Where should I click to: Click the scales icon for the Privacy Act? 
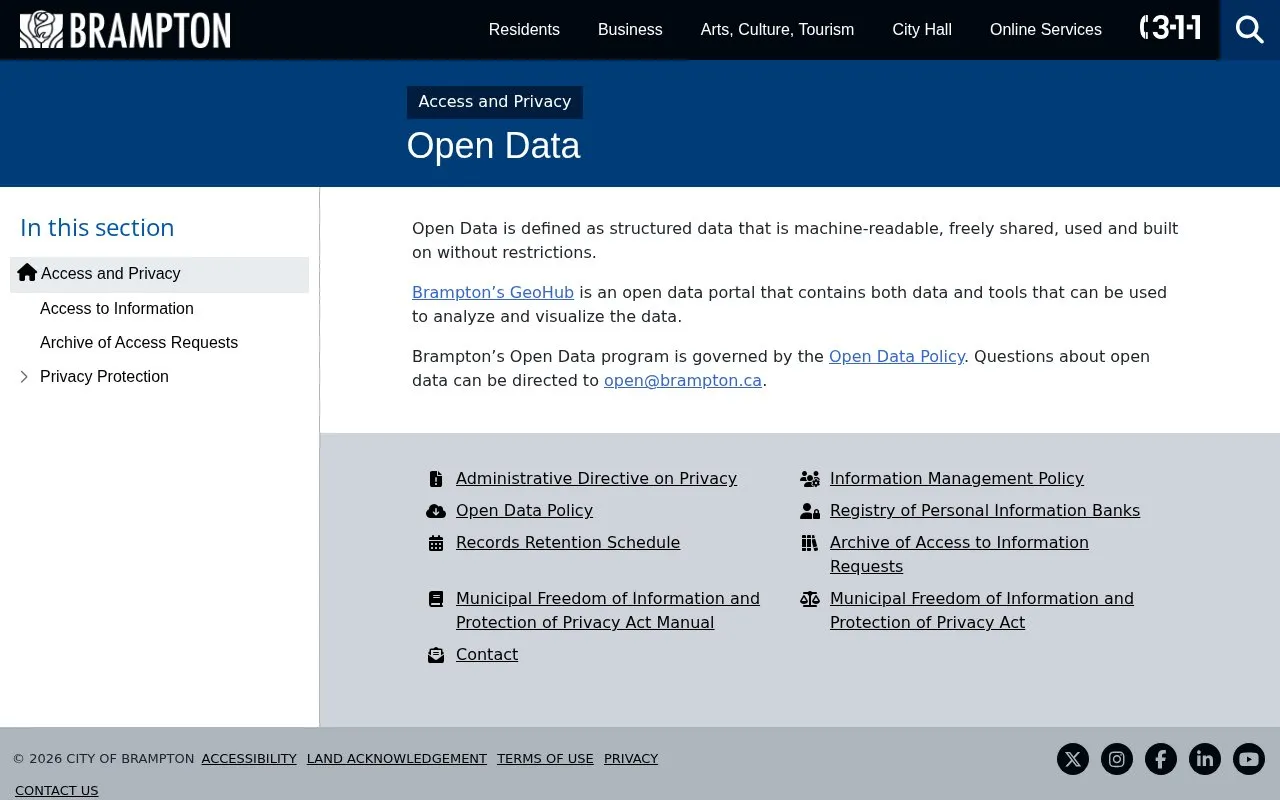point(810,599)
